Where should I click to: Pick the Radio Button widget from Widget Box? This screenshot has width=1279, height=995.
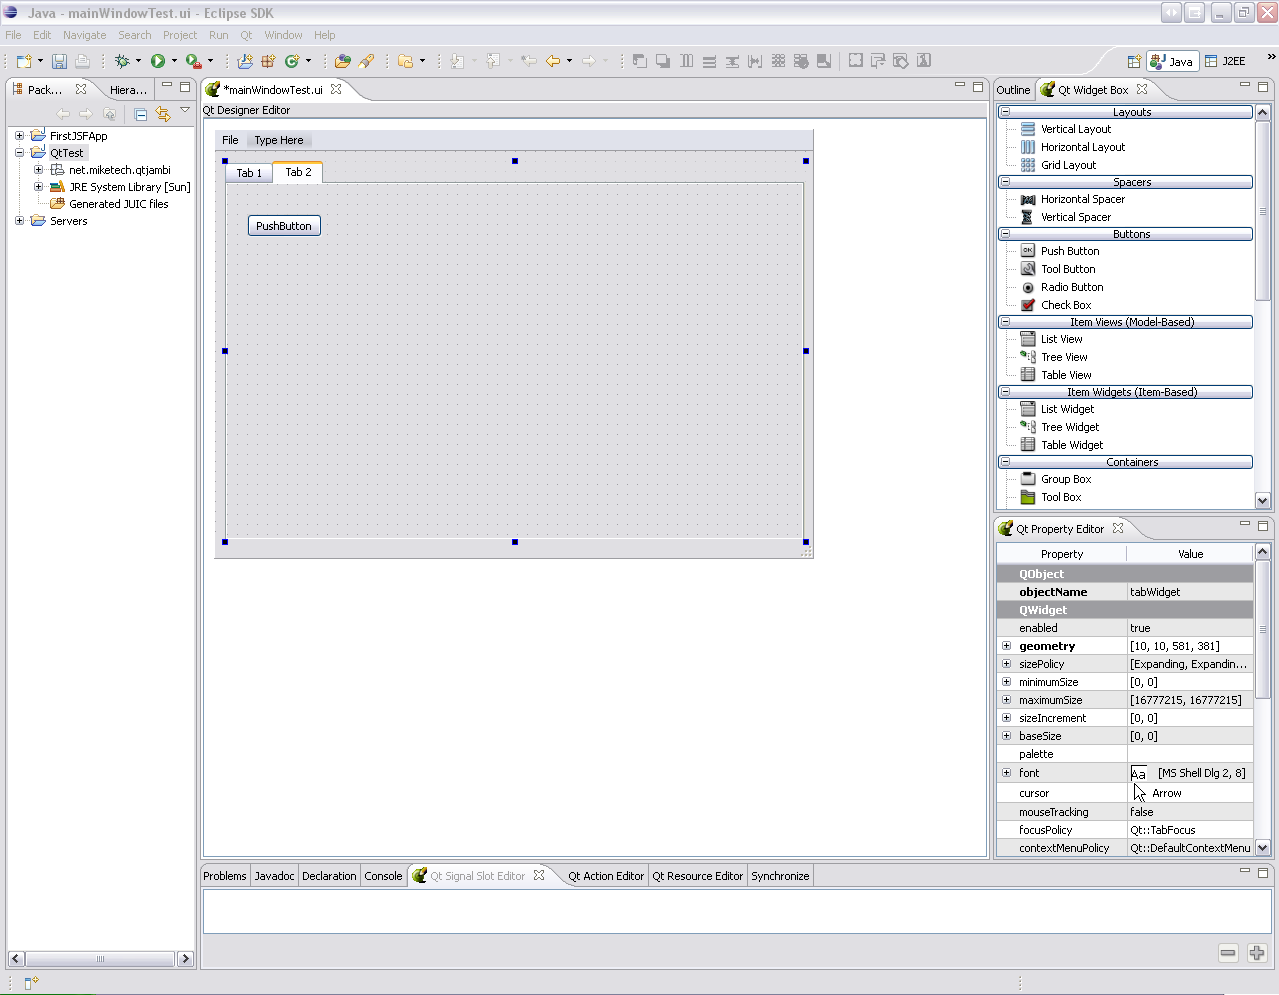coord(1071,287)
